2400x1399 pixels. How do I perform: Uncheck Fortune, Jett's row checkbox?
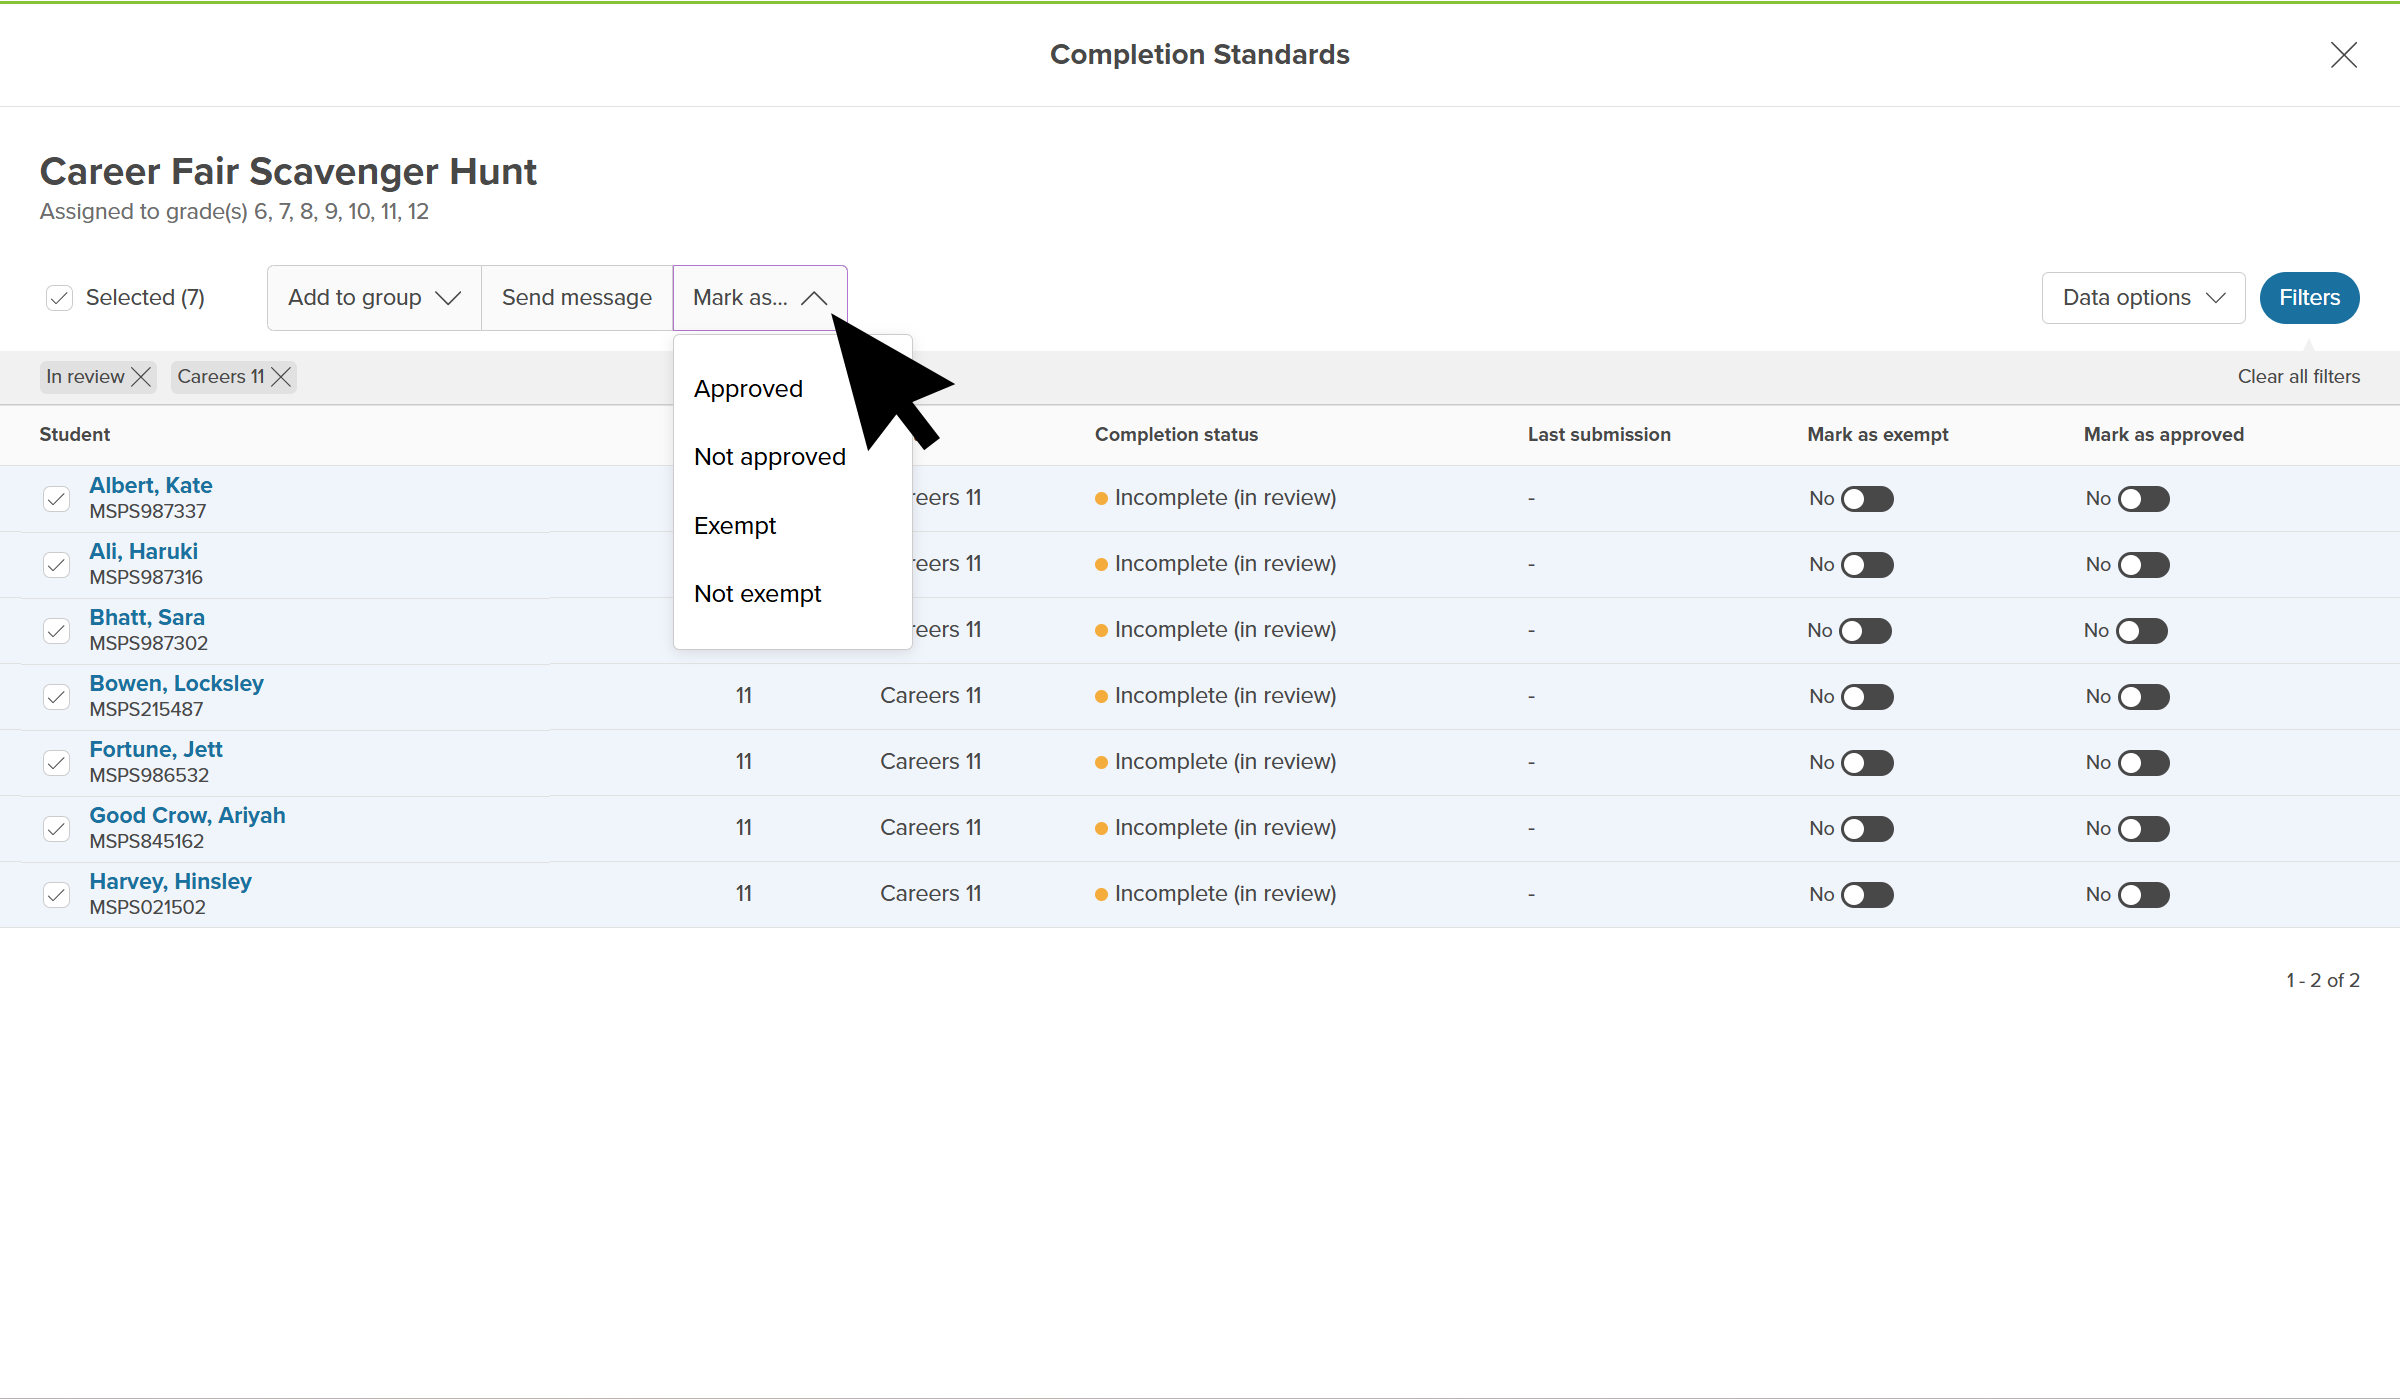coord(57,763)
